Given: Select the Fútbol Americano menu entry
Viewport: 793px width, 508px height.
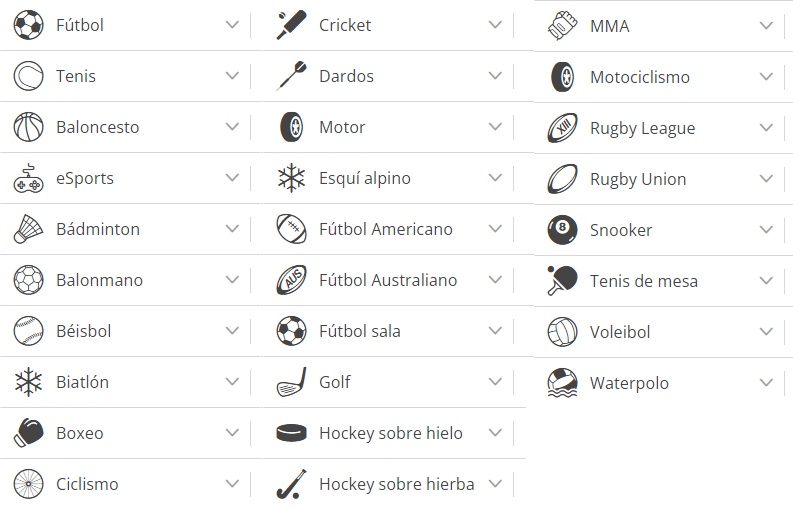Looking at the screenshot, I should tap(385, 229).
